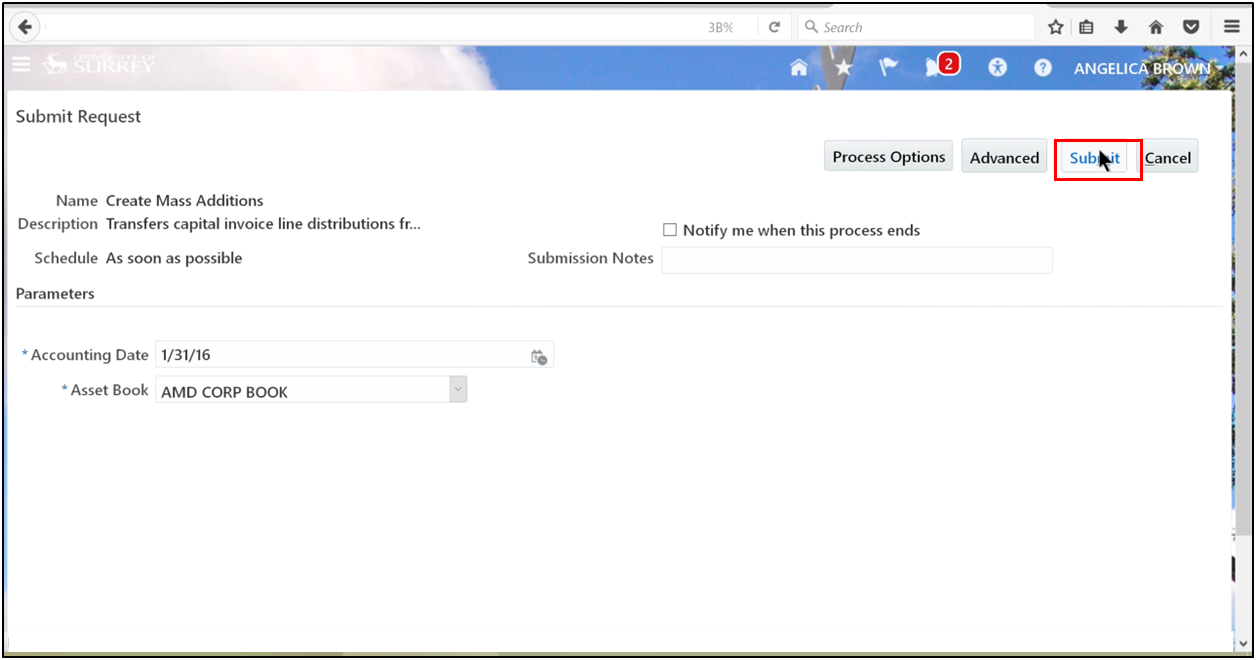Submit the Create Mass Additions request
The image size is (1256, 660).
pos(1097,157)
